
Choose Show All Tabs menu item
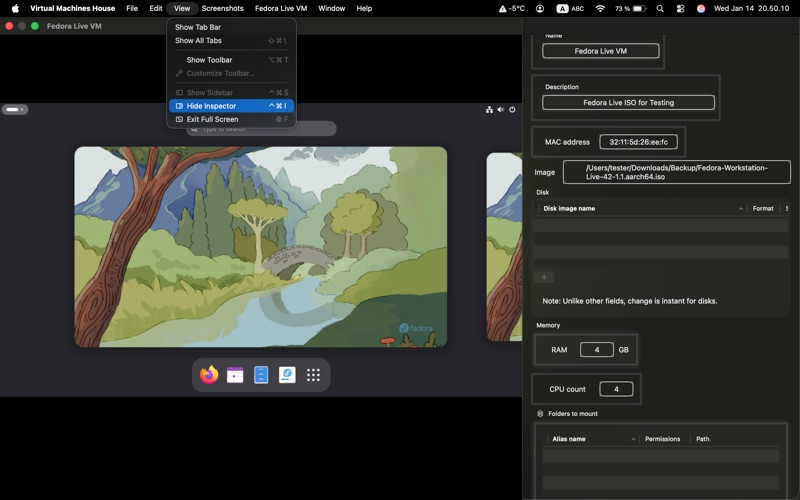tap(231, 40)
